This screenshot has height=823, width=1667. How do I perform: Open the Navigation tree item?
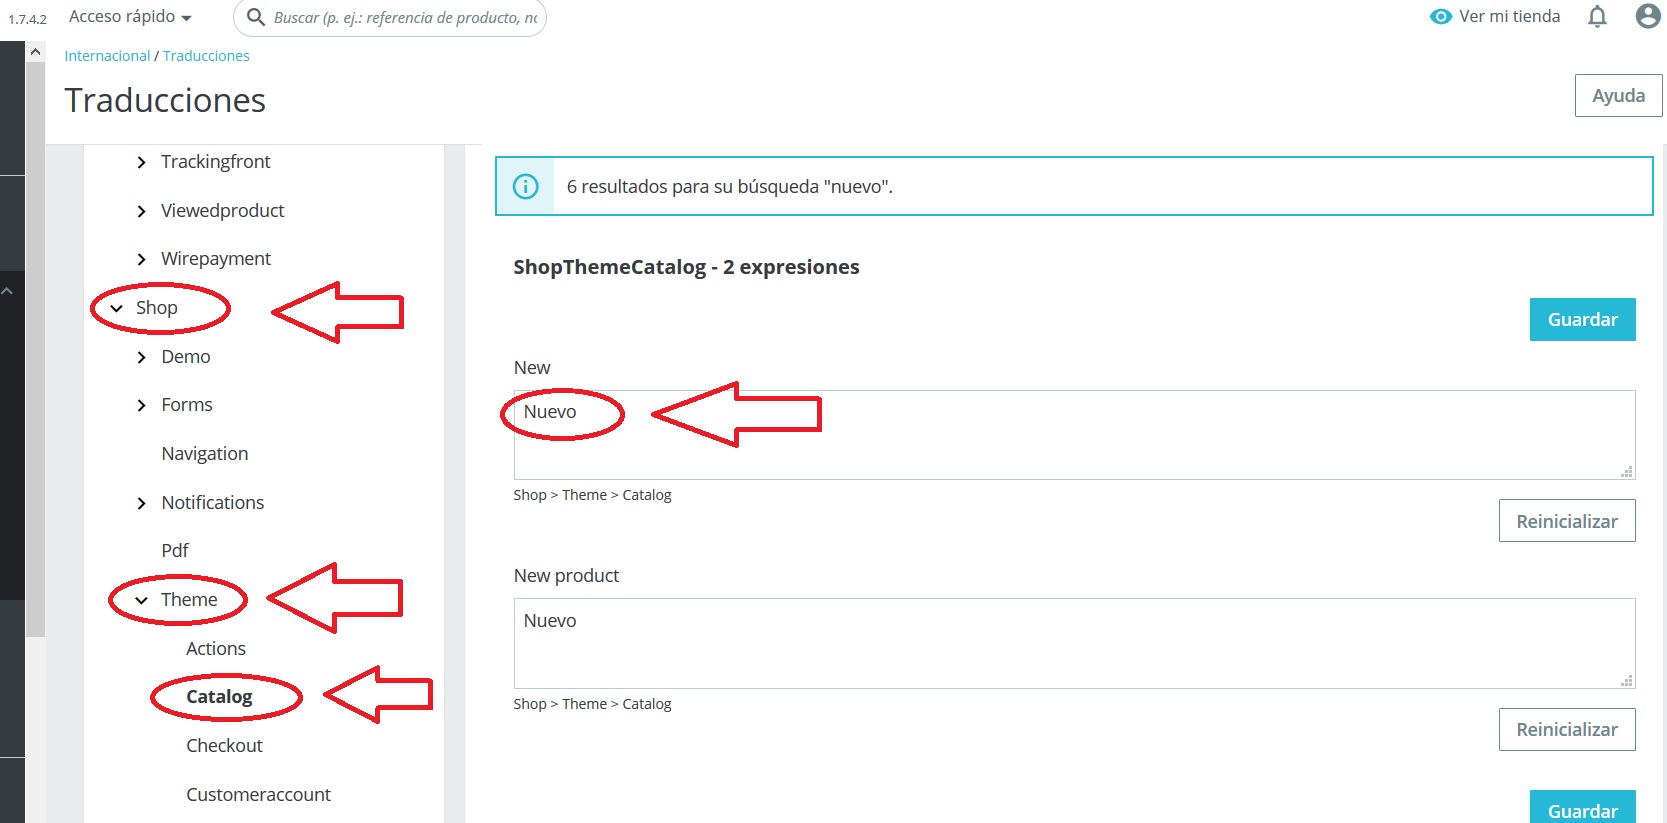[x=205, y=454]
